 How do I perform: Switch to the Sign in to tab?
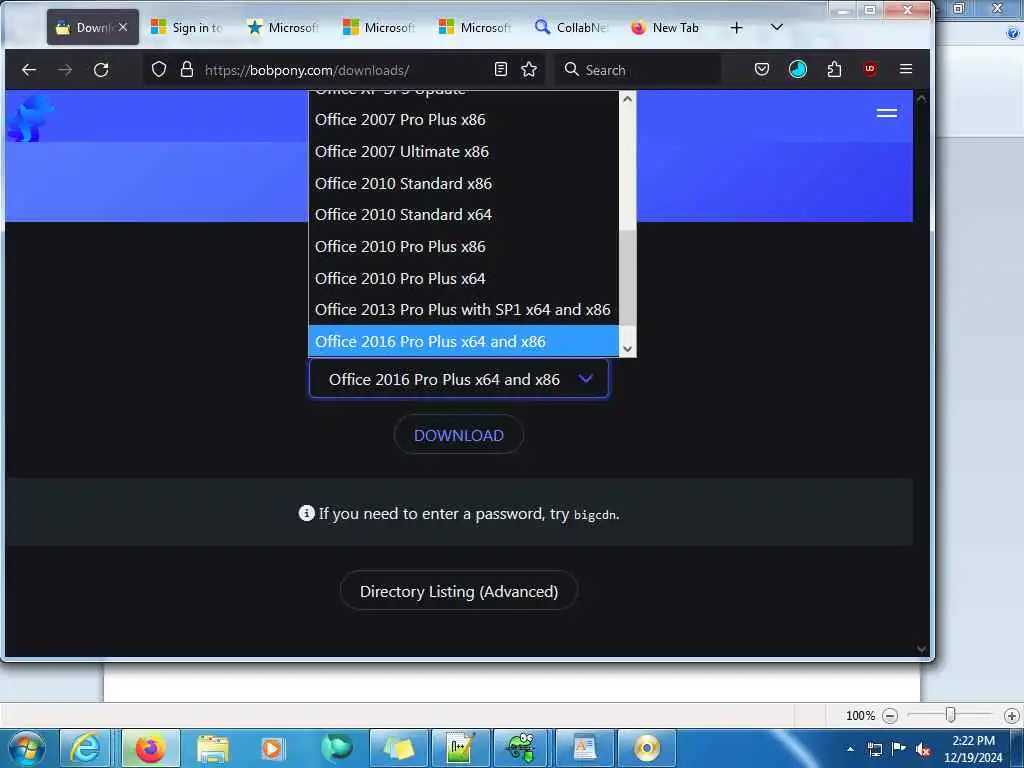tap(189, 27)
